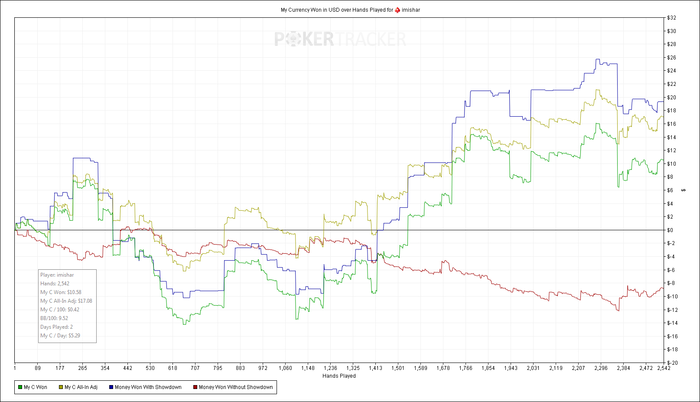Image resolution: width=700 pixels, height=402 pixels.
Task: Click 'Hands: 2,542' in the stats box
Action: [54, 284]
